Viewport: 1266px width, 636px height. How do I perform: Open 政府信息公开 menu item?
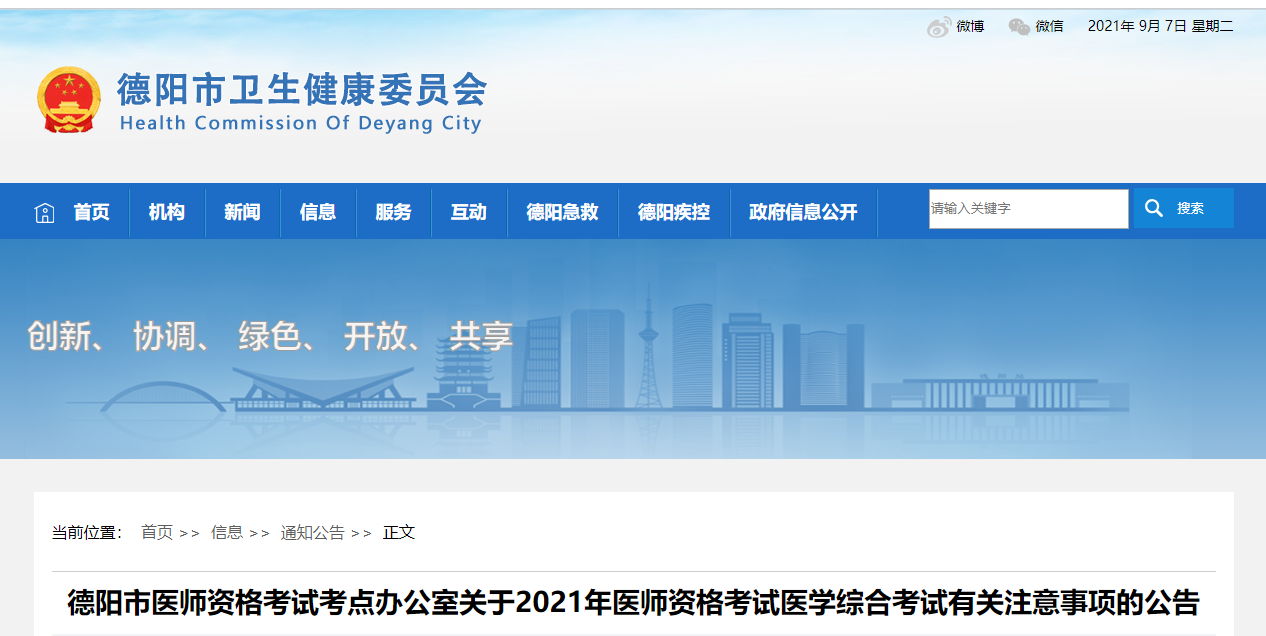(x=803, y=212)
